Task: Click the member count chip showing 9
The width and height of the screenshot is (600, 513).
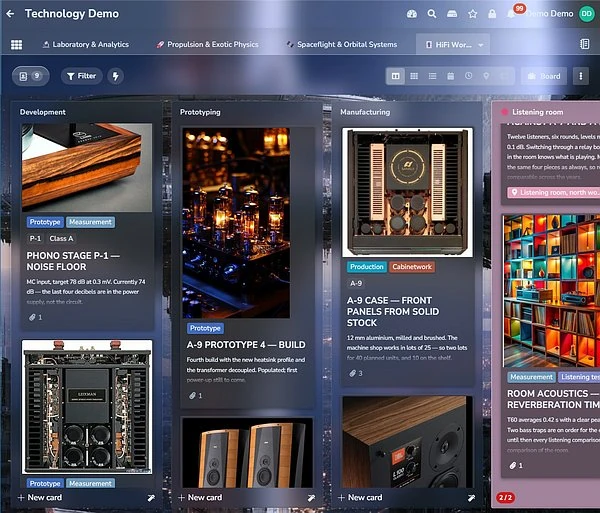Action: click(31, 76)
